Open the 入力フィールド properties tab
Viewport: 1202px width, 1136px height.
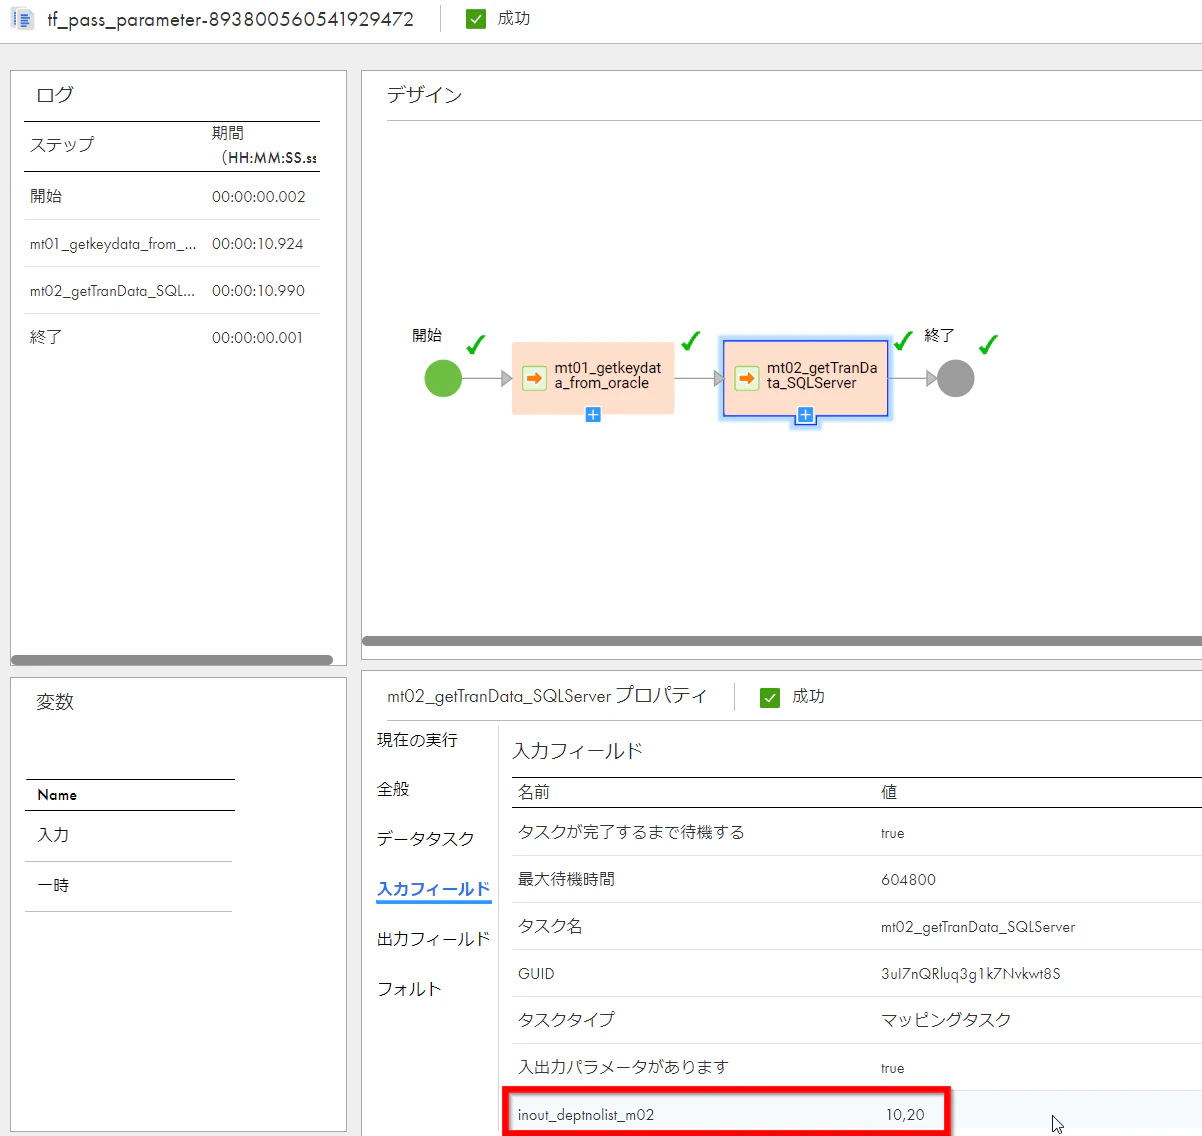point(433,889)
